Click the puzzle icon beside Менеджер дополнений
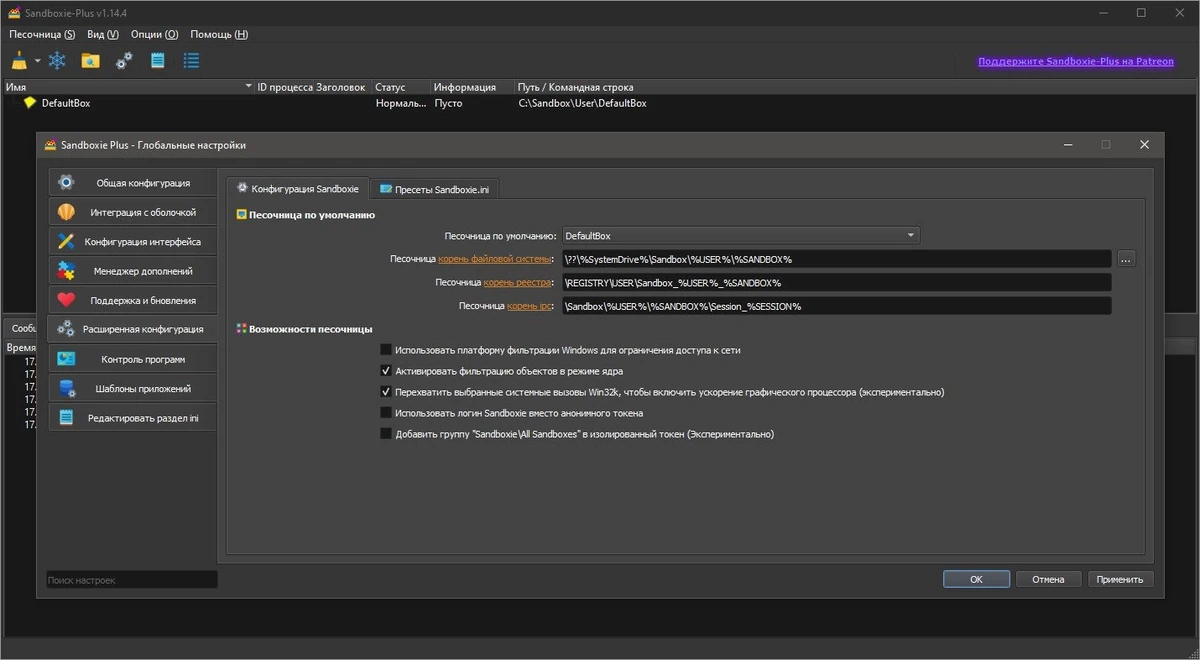The image size is (1200, 660). point(66,271)
